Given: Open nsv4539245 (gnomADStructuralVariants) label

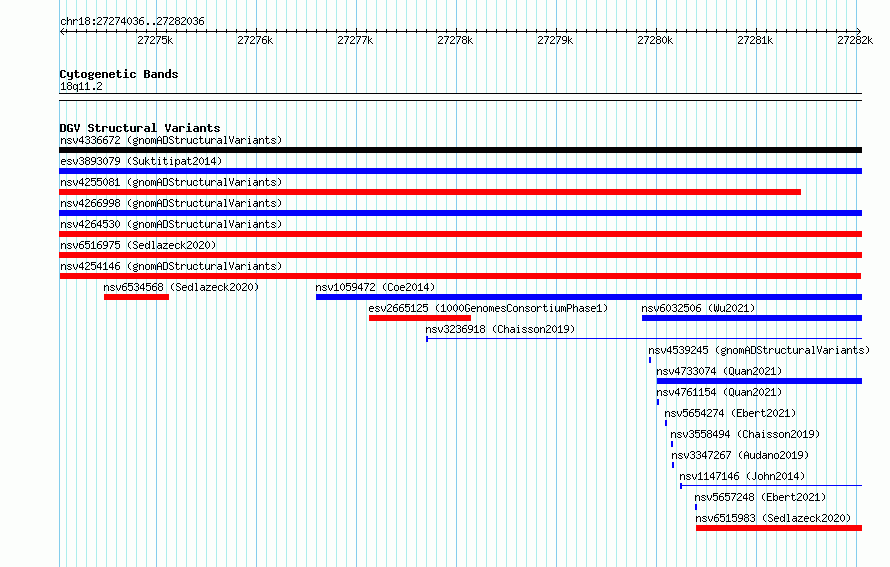Looking at the screenshot, I should point(759,350).
